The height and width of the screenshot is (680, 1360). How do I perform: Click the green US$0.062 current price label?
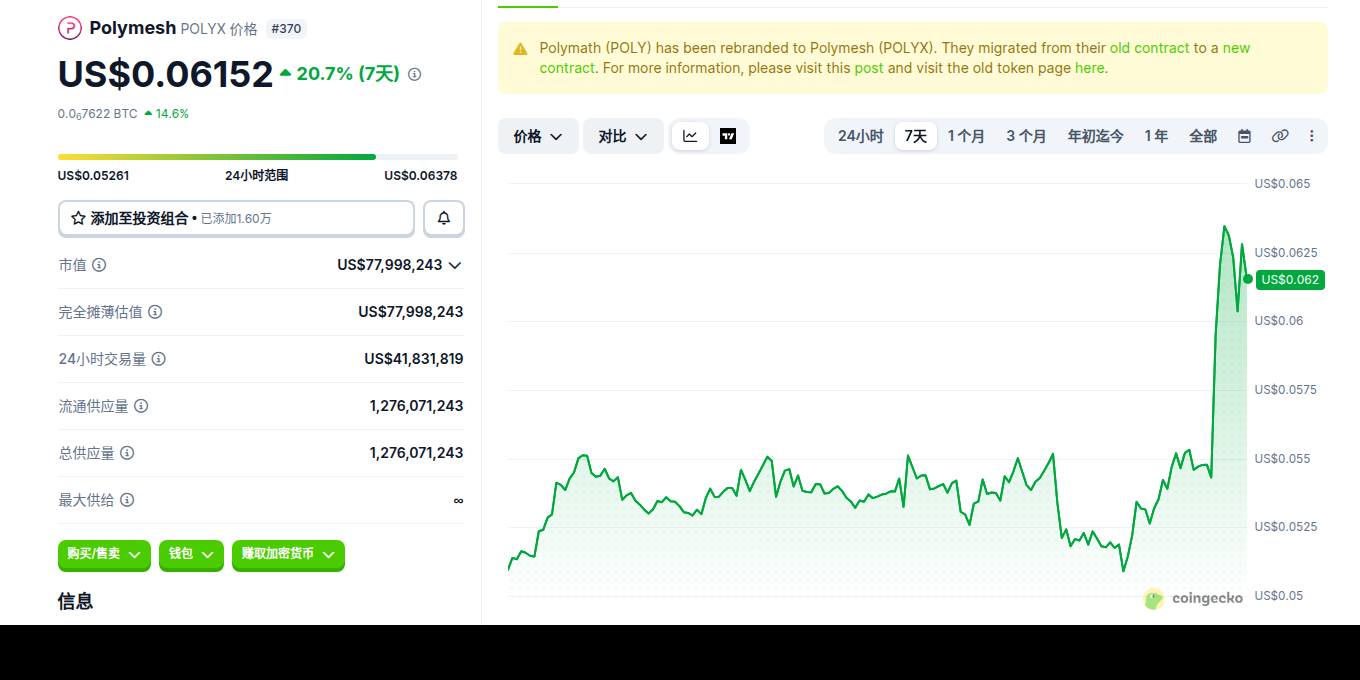[1290, 280]
